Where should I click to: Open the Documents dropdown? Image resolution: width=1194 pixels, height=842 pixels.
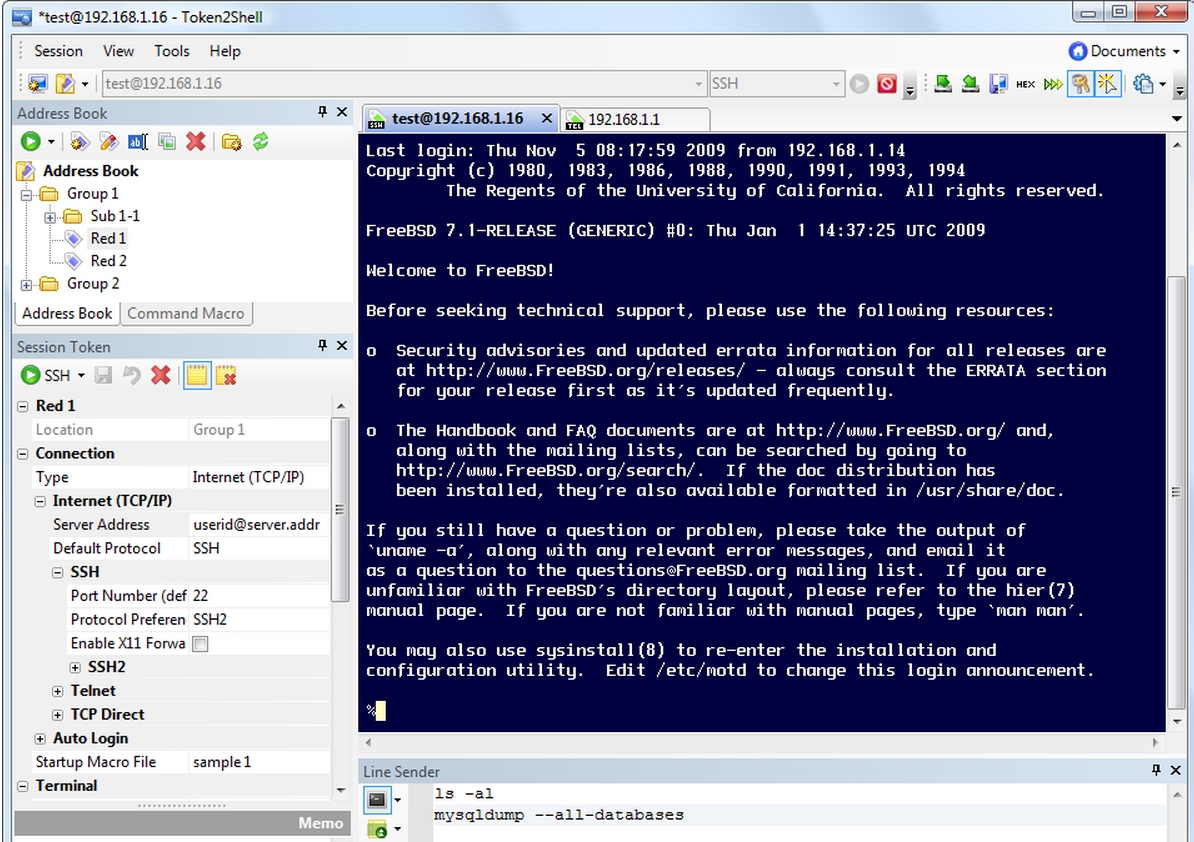point(1123,51)
